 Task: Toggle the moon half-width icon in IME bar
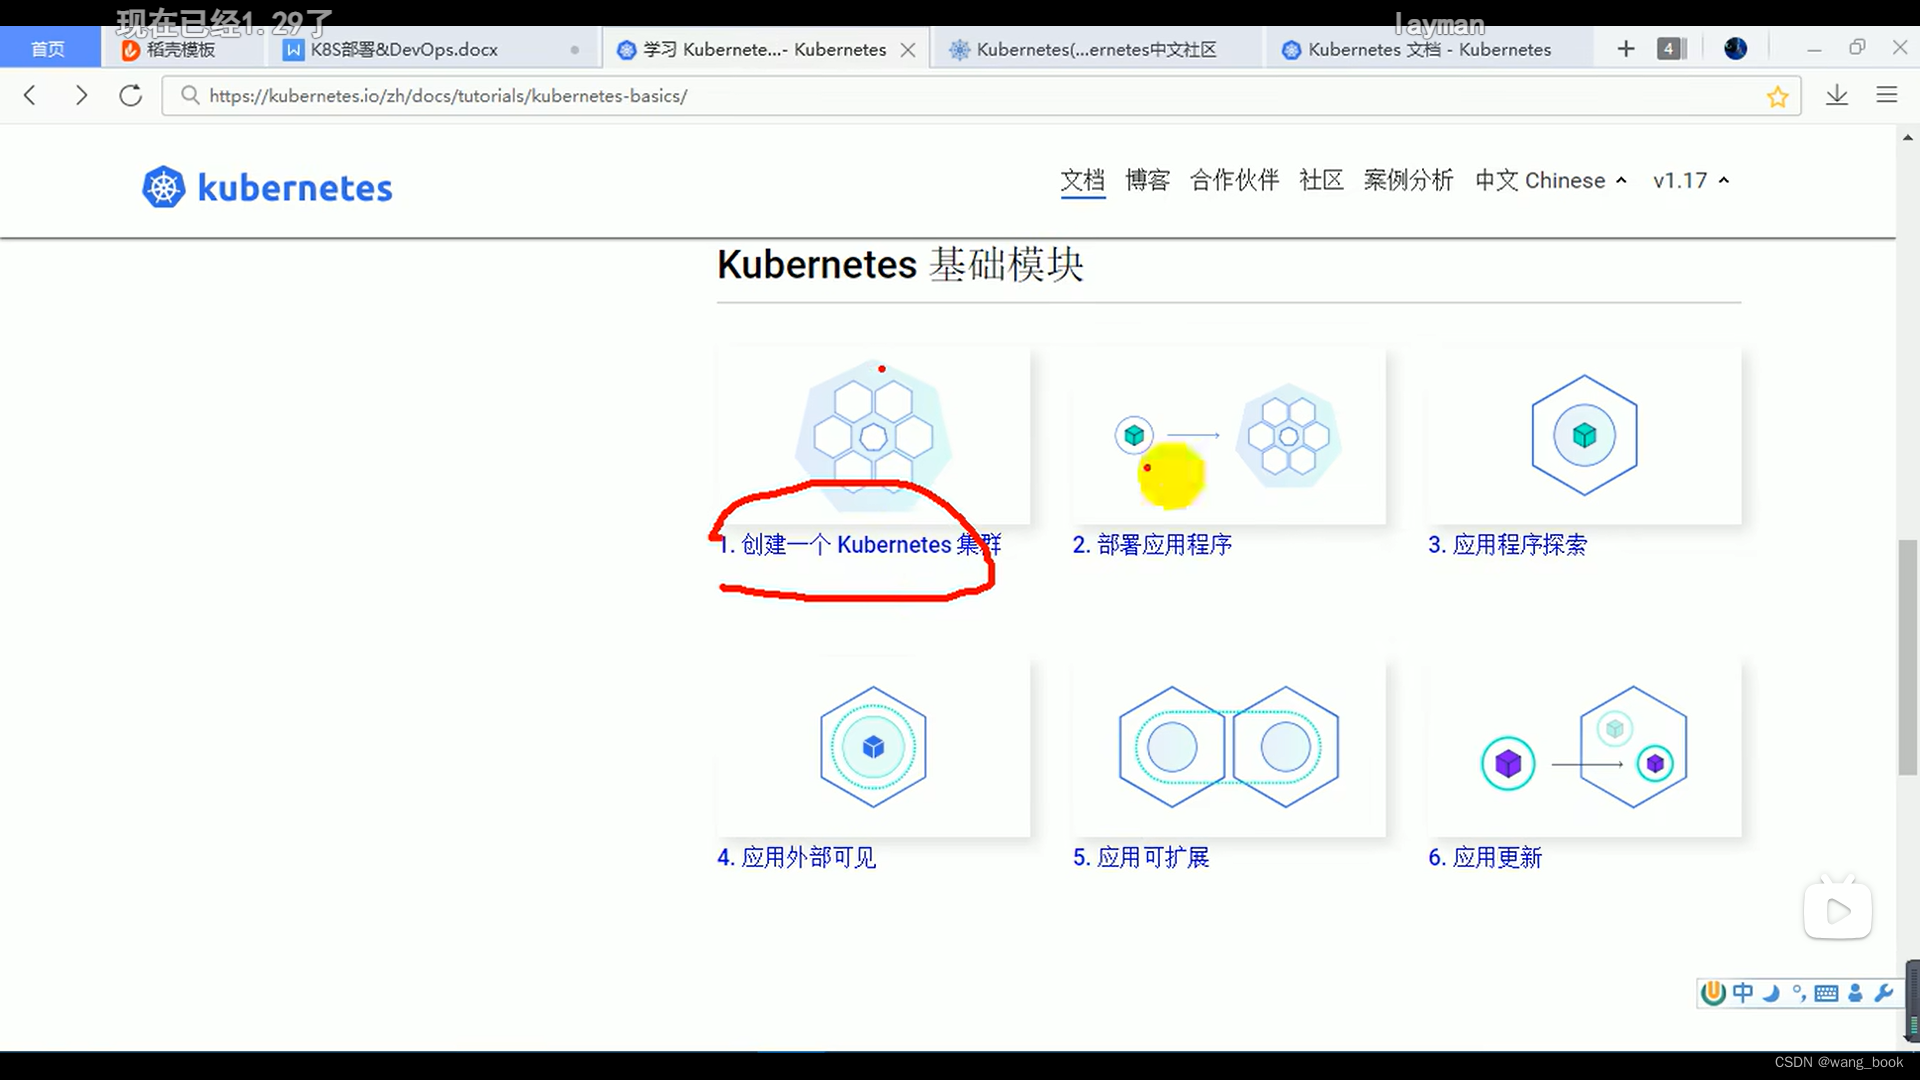tap(1771, 993)
